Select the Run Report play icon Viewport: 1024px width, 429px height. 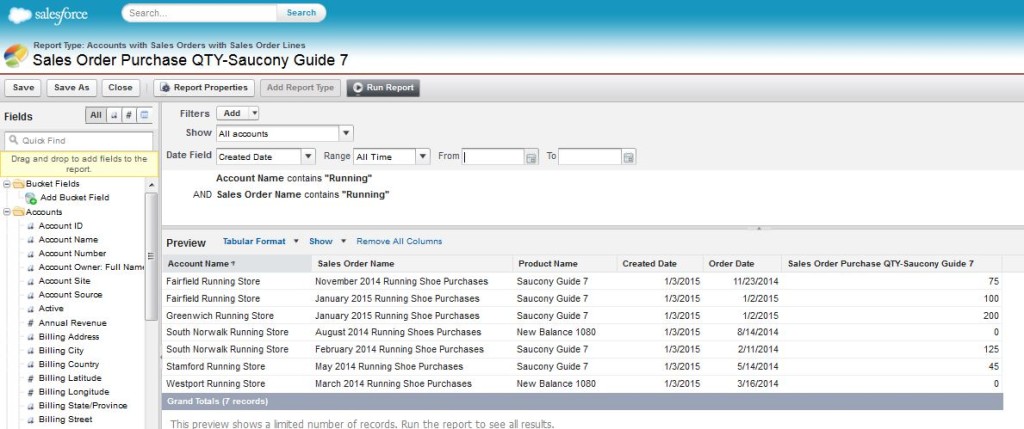tap(358, 87)
